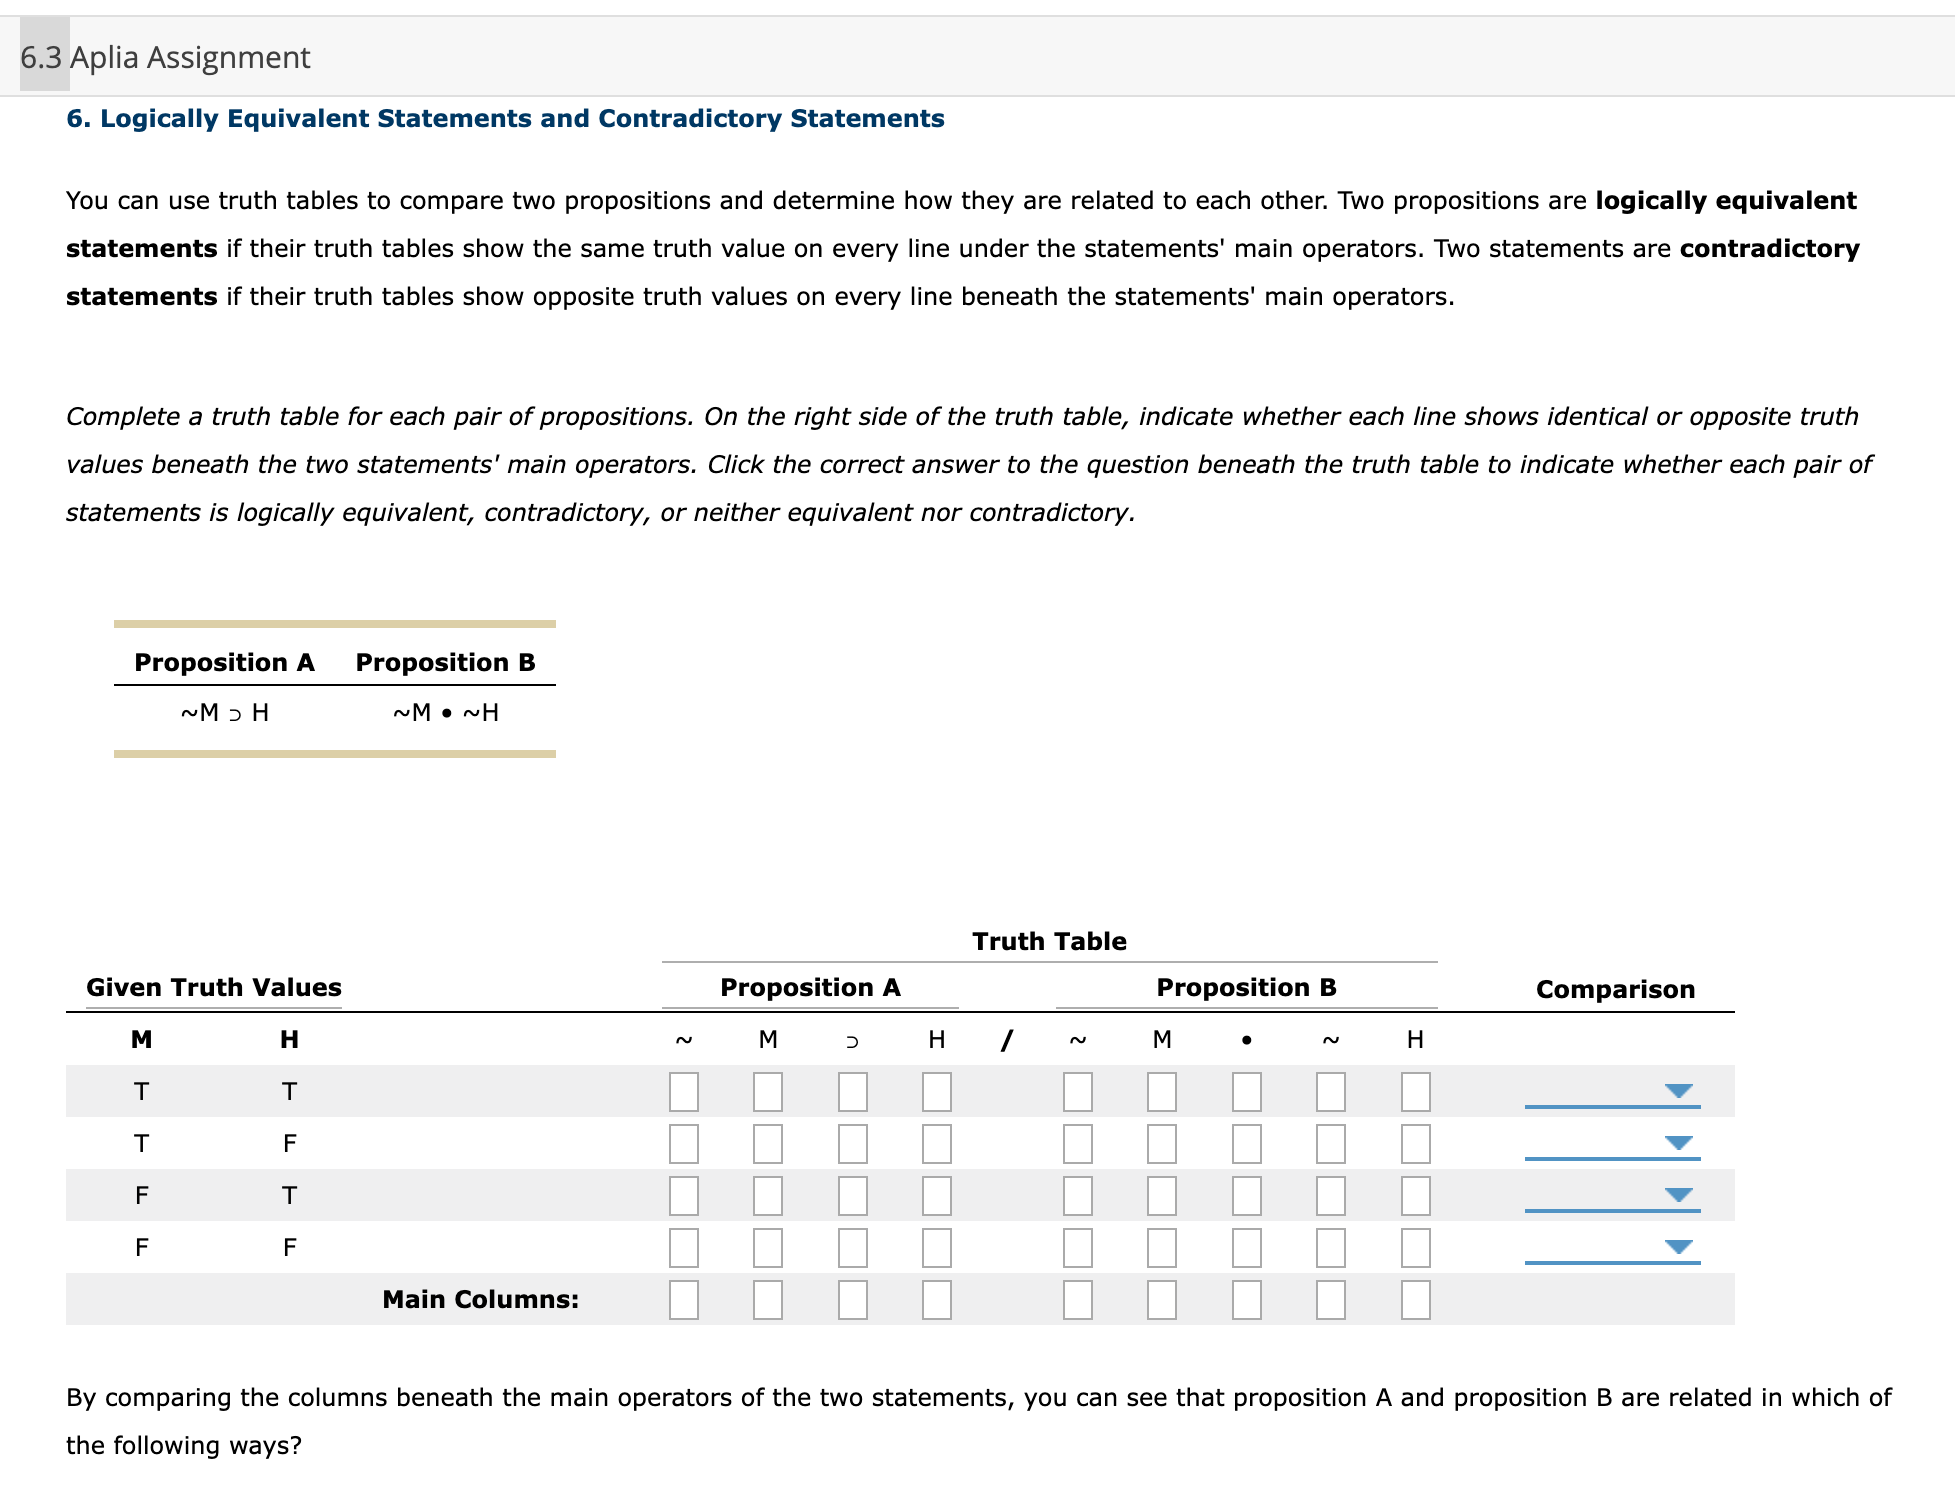Check the Main Columns box under the horseshoe
The height and width of the screenshot is (1485, 1955).
click(851, 1300)
